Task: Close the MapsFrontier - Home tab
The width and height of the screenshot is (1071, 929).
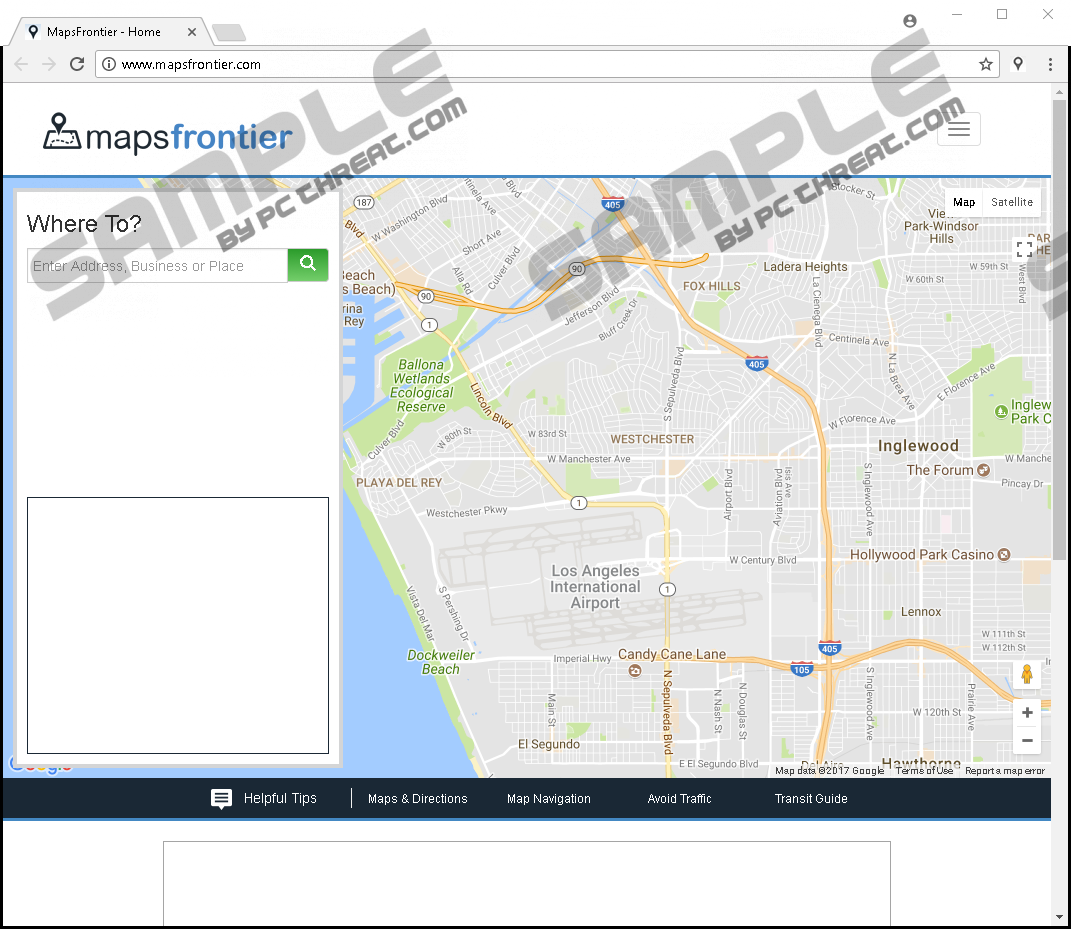Action: pyautogui.click(x=192, y=32)
